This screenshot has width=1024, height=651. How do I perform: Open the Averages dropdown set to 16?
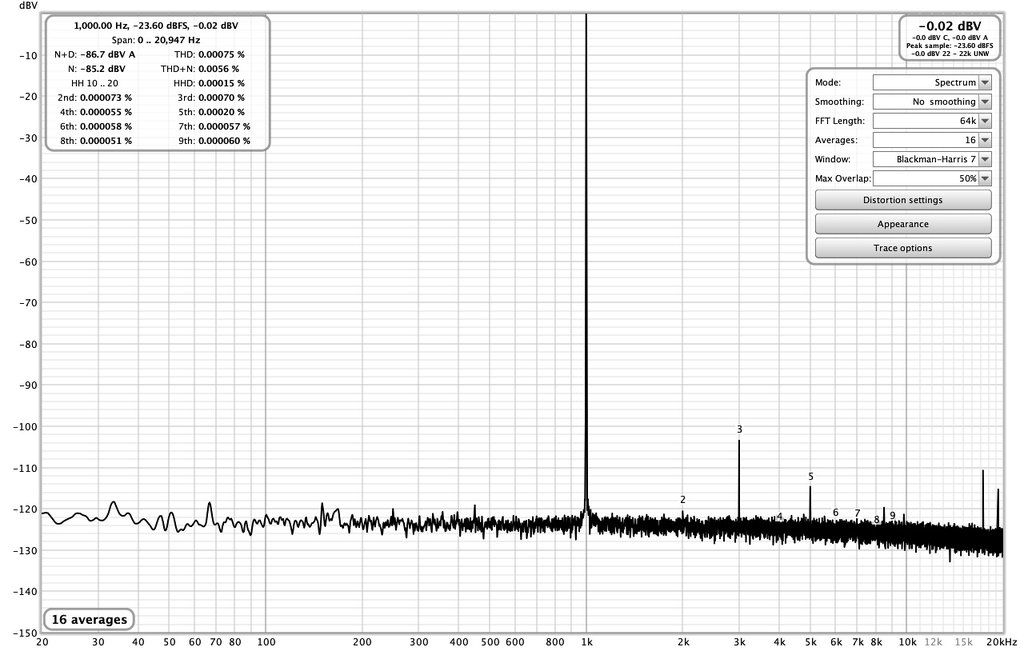coord(932,140)
